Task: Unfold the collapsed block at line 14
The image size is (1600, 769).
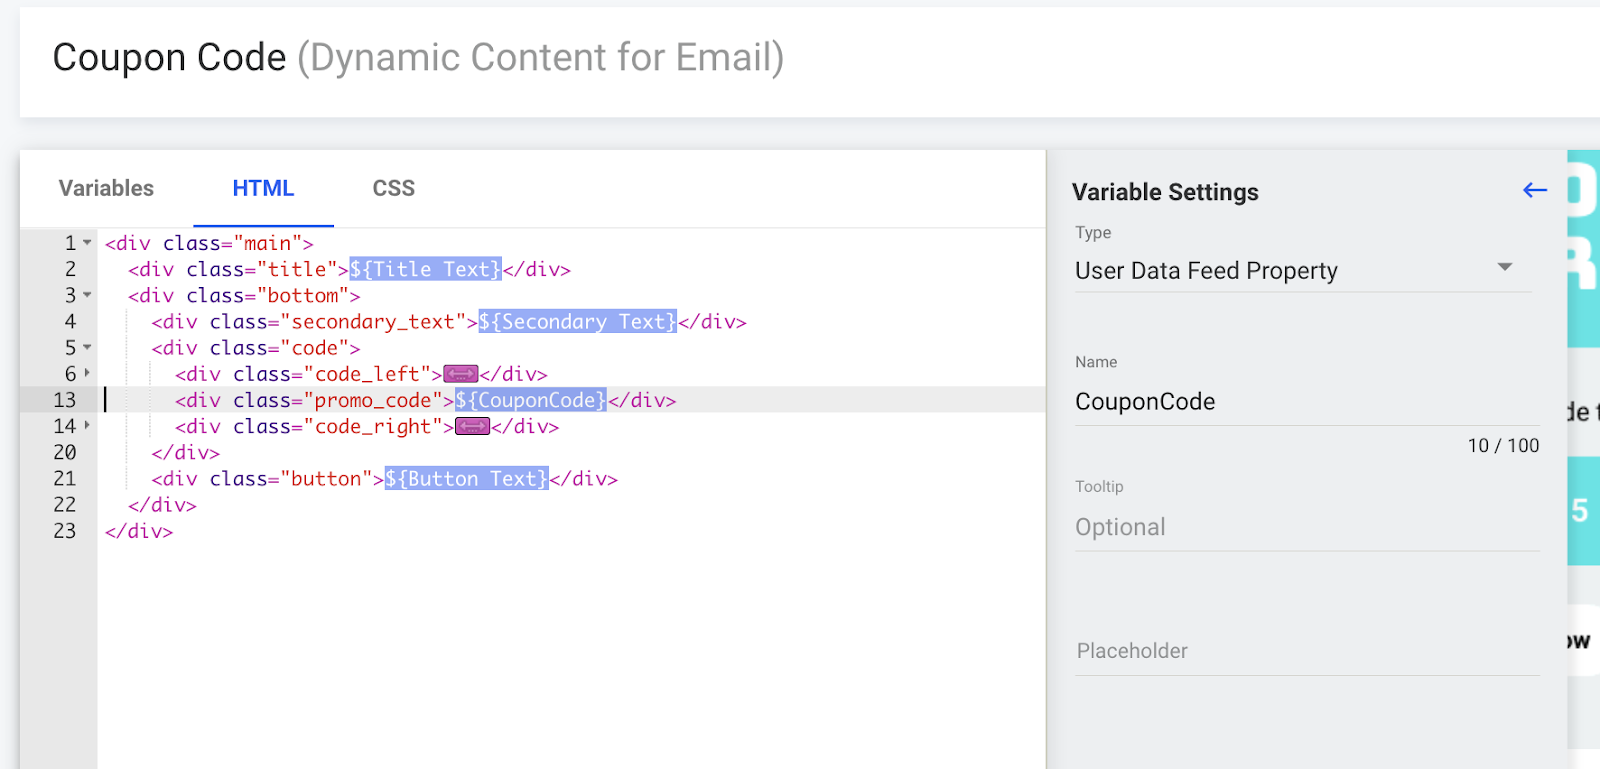Action: tap(88, 426)
